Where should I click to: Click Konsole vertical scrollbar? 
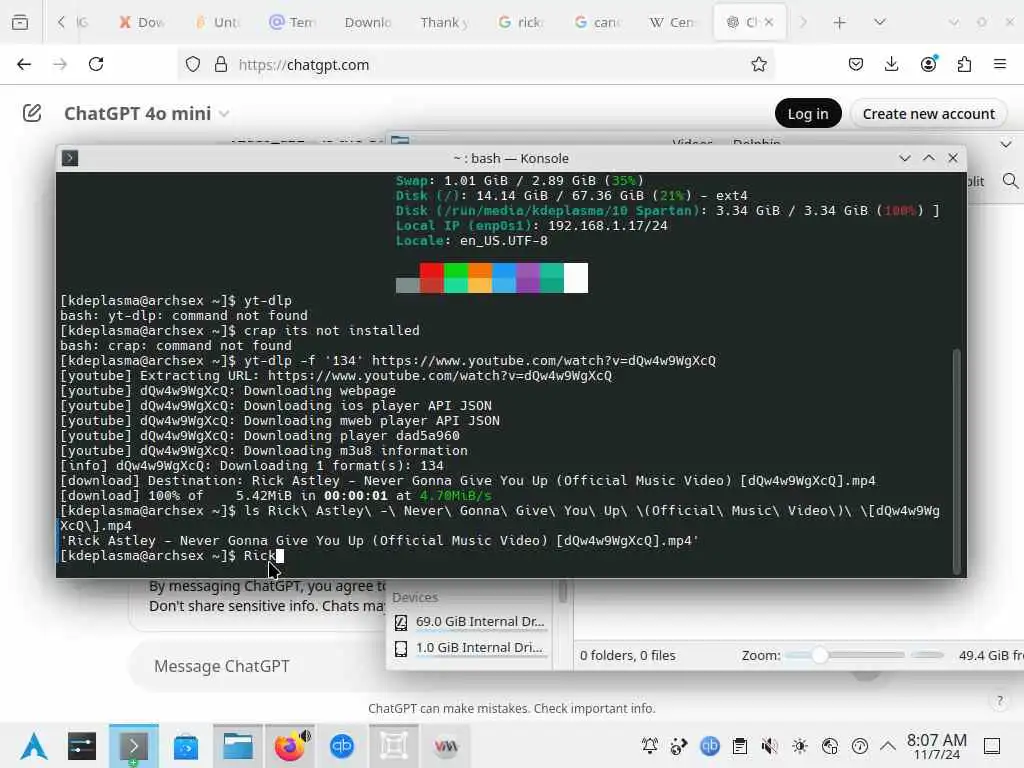point(957,460)
